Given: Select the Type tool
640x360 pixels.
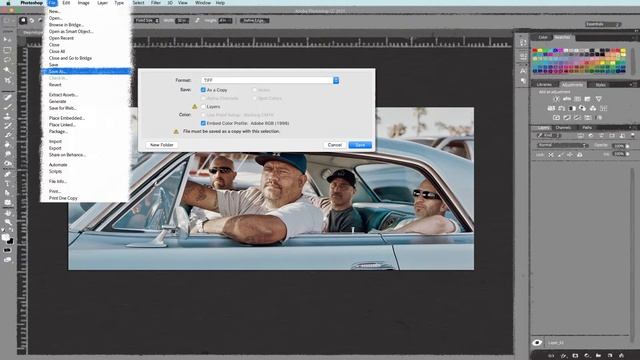Looking at the screenshot, I should pos(7,184).
